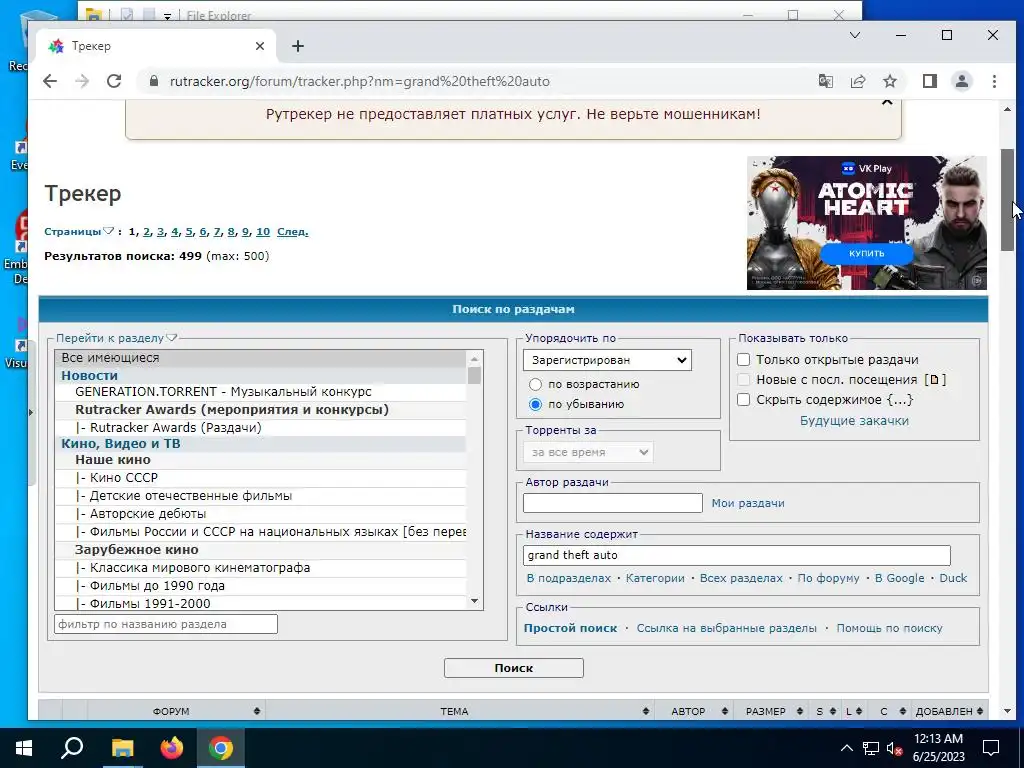Go to results page 2

pyautogui.click(x=146, y=231)
